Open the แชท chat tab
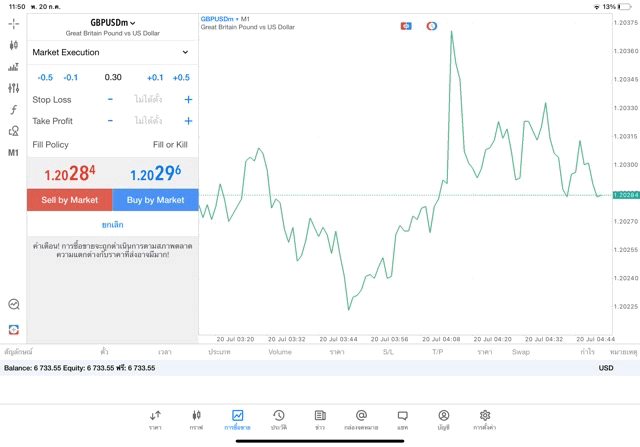 402,420
